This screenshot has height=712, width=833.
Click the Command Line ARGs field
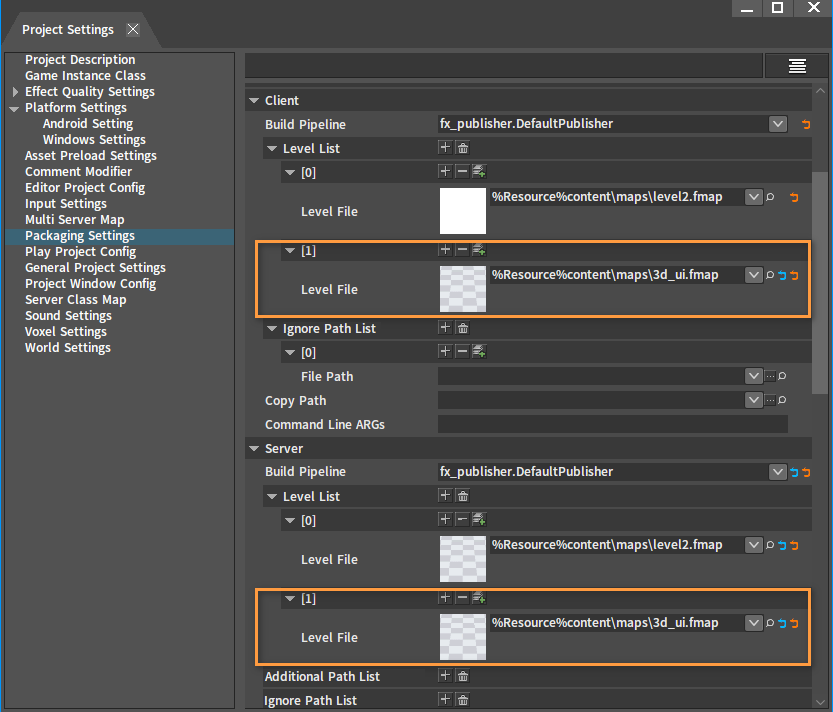[613, 424]
